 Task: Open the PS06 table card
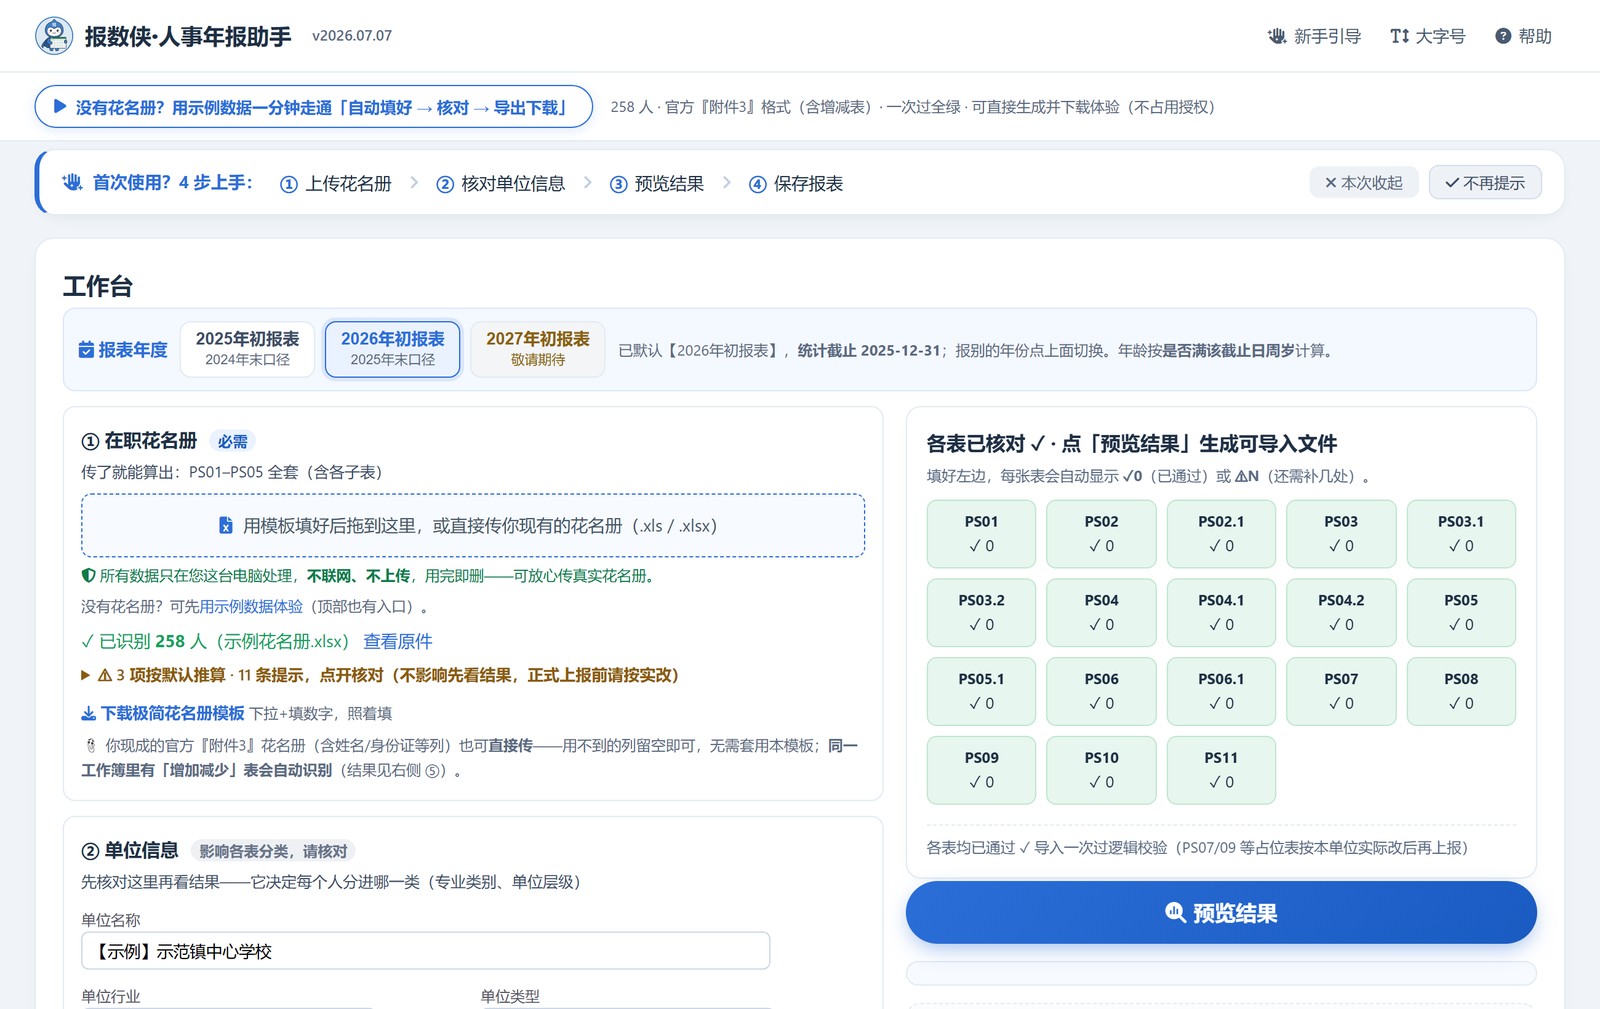click(x=1101, y=691)
